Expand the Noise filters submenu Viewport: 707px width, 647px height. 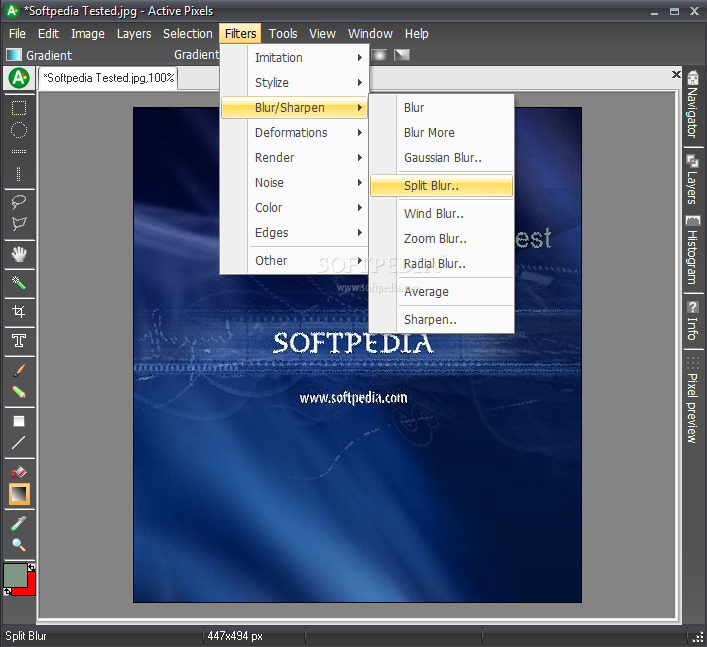(294, 183)
